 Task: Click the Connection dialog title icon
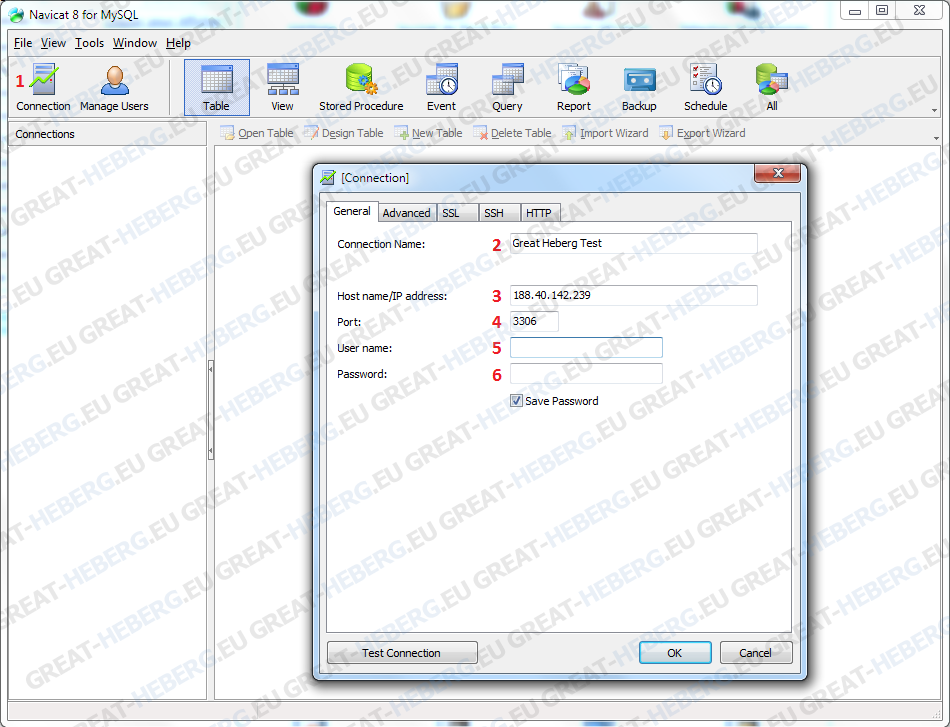tap(328, 178)
